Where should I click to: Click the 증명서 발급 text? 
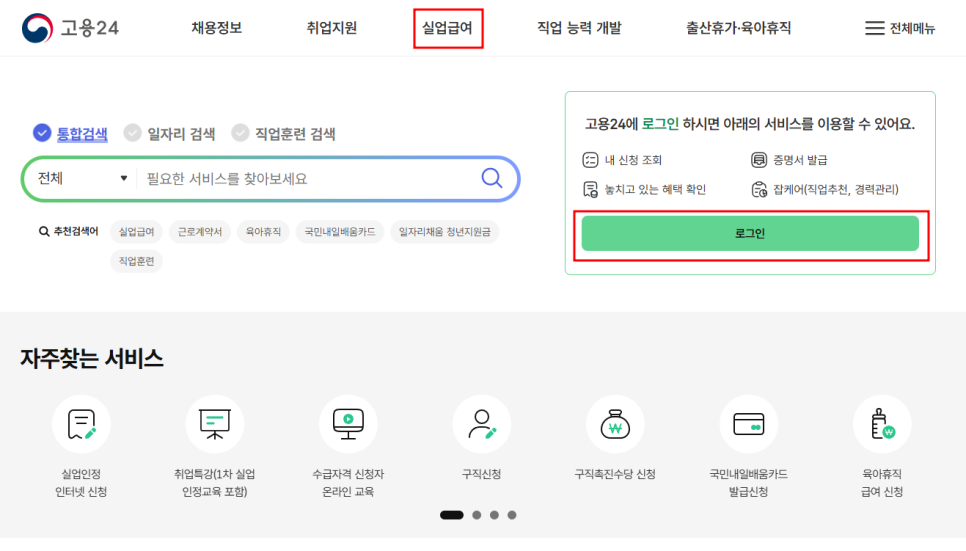coord(800,160)
